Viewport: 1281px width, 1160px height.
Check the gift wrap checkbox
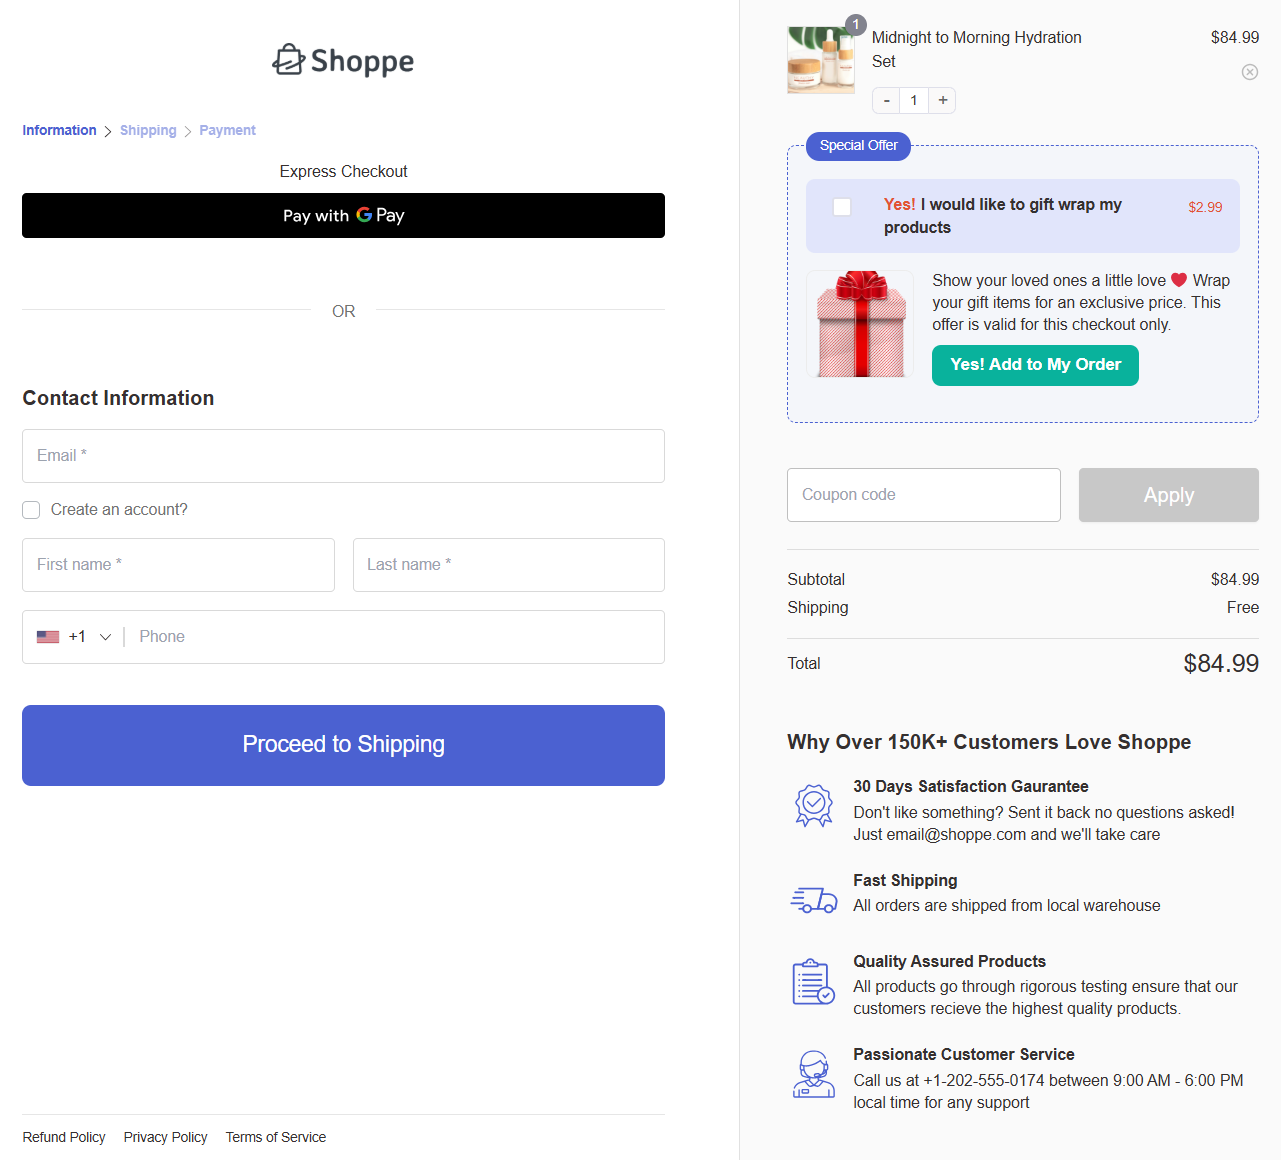pos(842,207)
